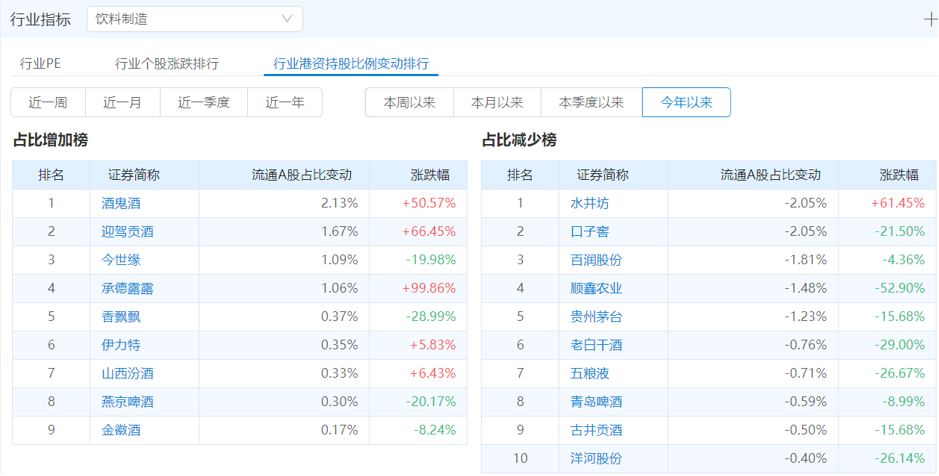Click the -52.90% value for 顺鑫农业

[899, 289]
